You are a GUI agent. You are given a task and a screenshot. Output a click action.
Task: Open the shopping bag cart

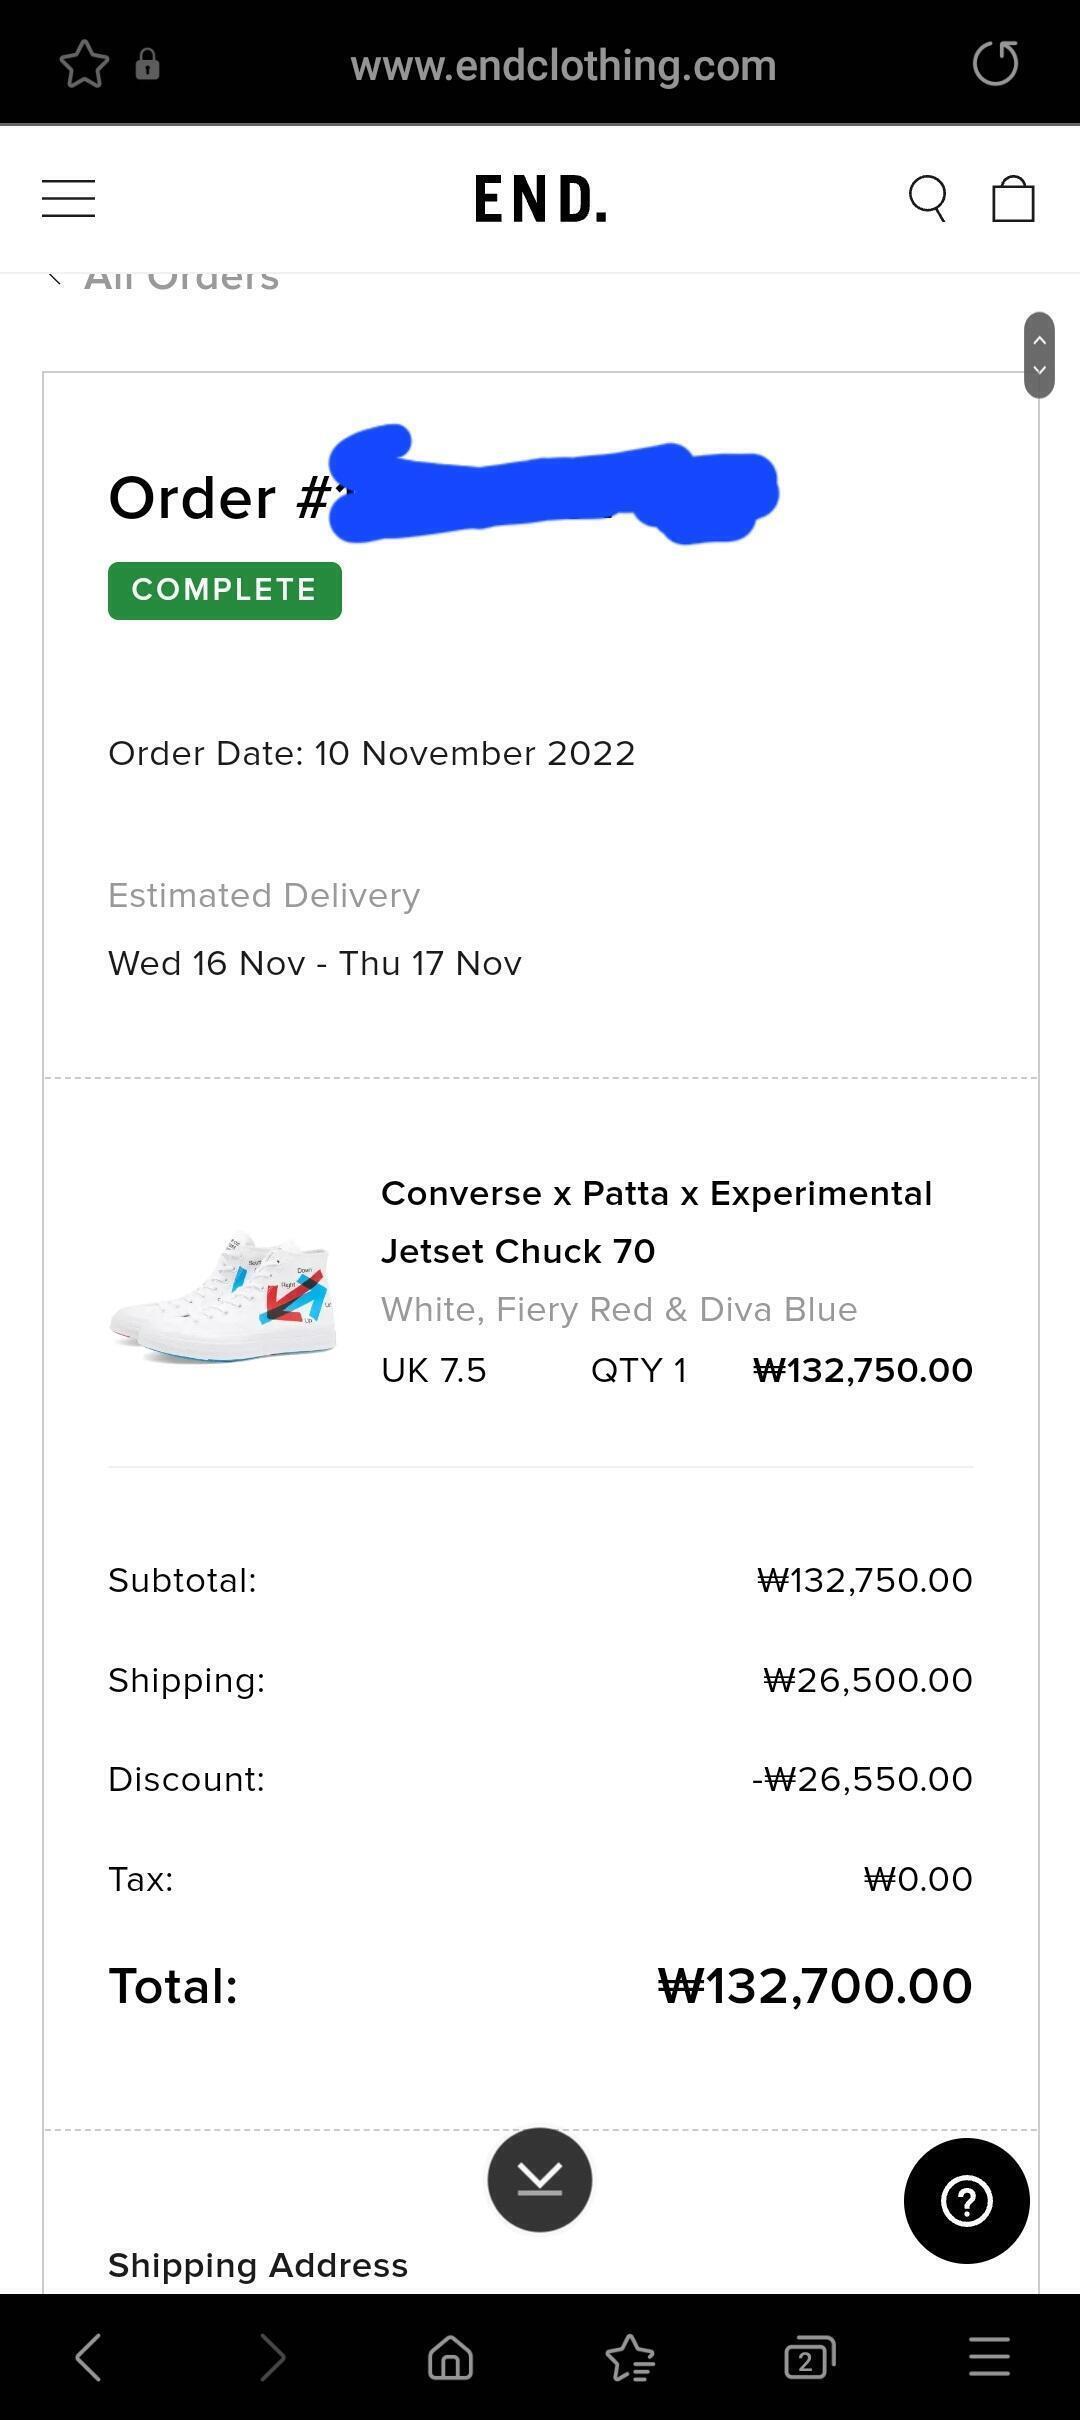pyautogui.click(x=1012, y=198)
